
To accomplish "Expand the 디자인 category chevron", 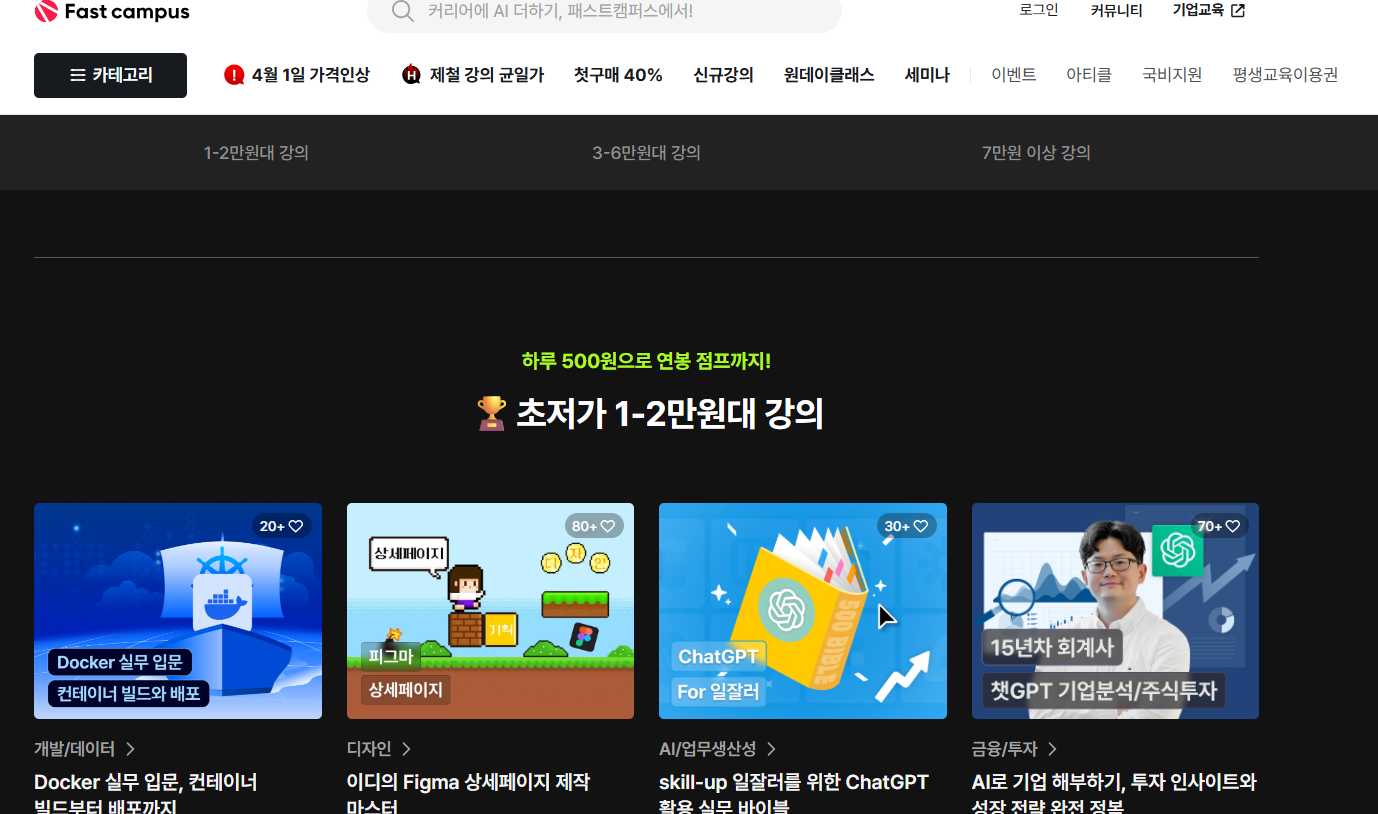I will click(x=406, y=749).
